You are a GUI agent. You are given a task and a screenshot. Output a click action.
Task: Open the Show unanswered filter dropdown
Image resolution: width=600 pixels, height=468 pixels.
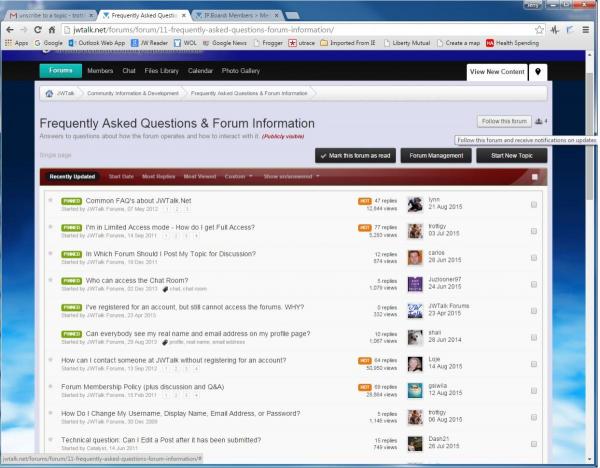coord(291,176)
